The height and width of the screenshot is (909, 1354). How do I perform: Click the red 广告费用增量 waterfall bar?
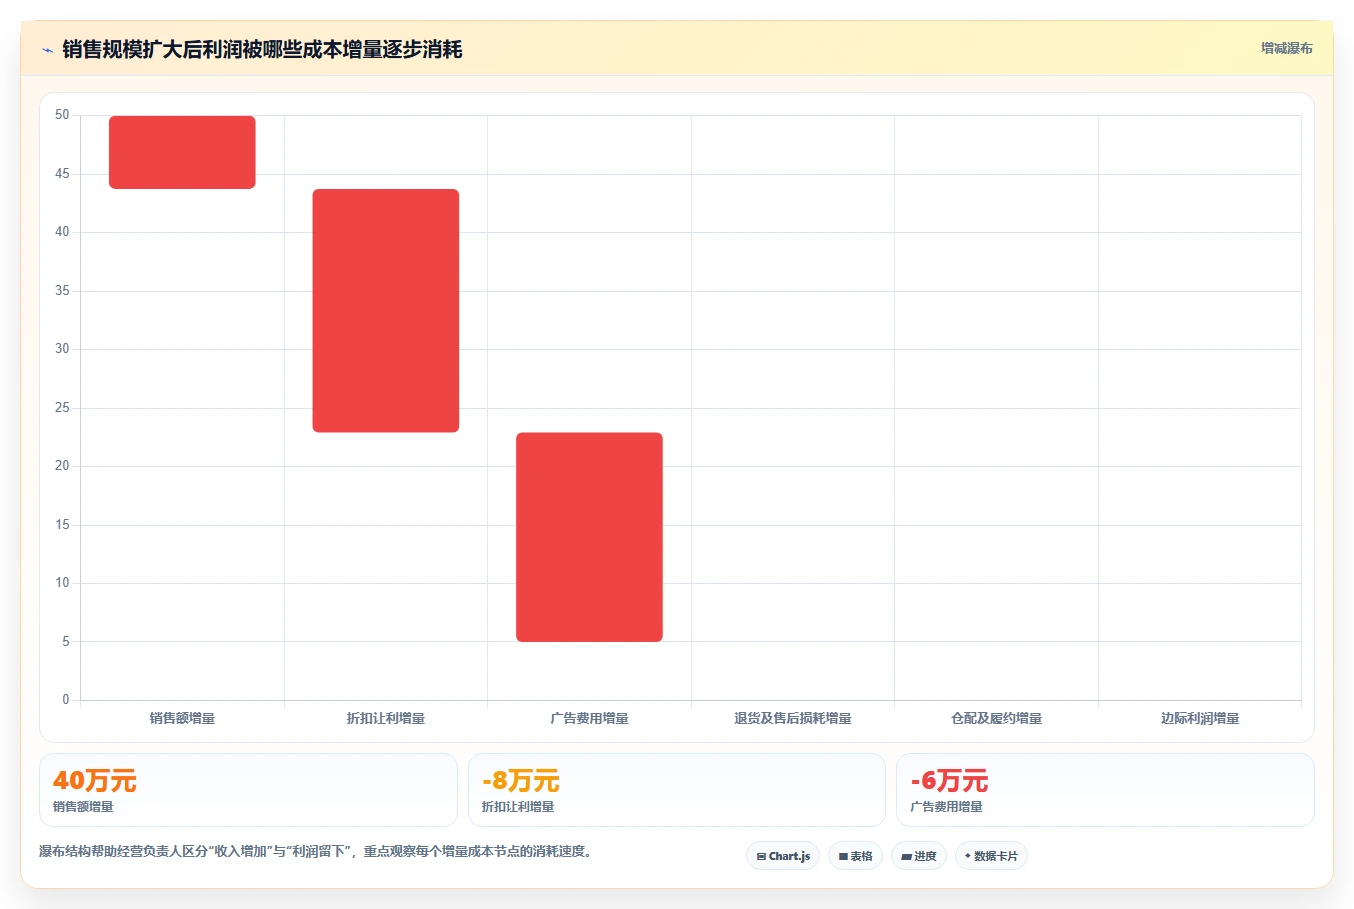[x=589, y=537]
